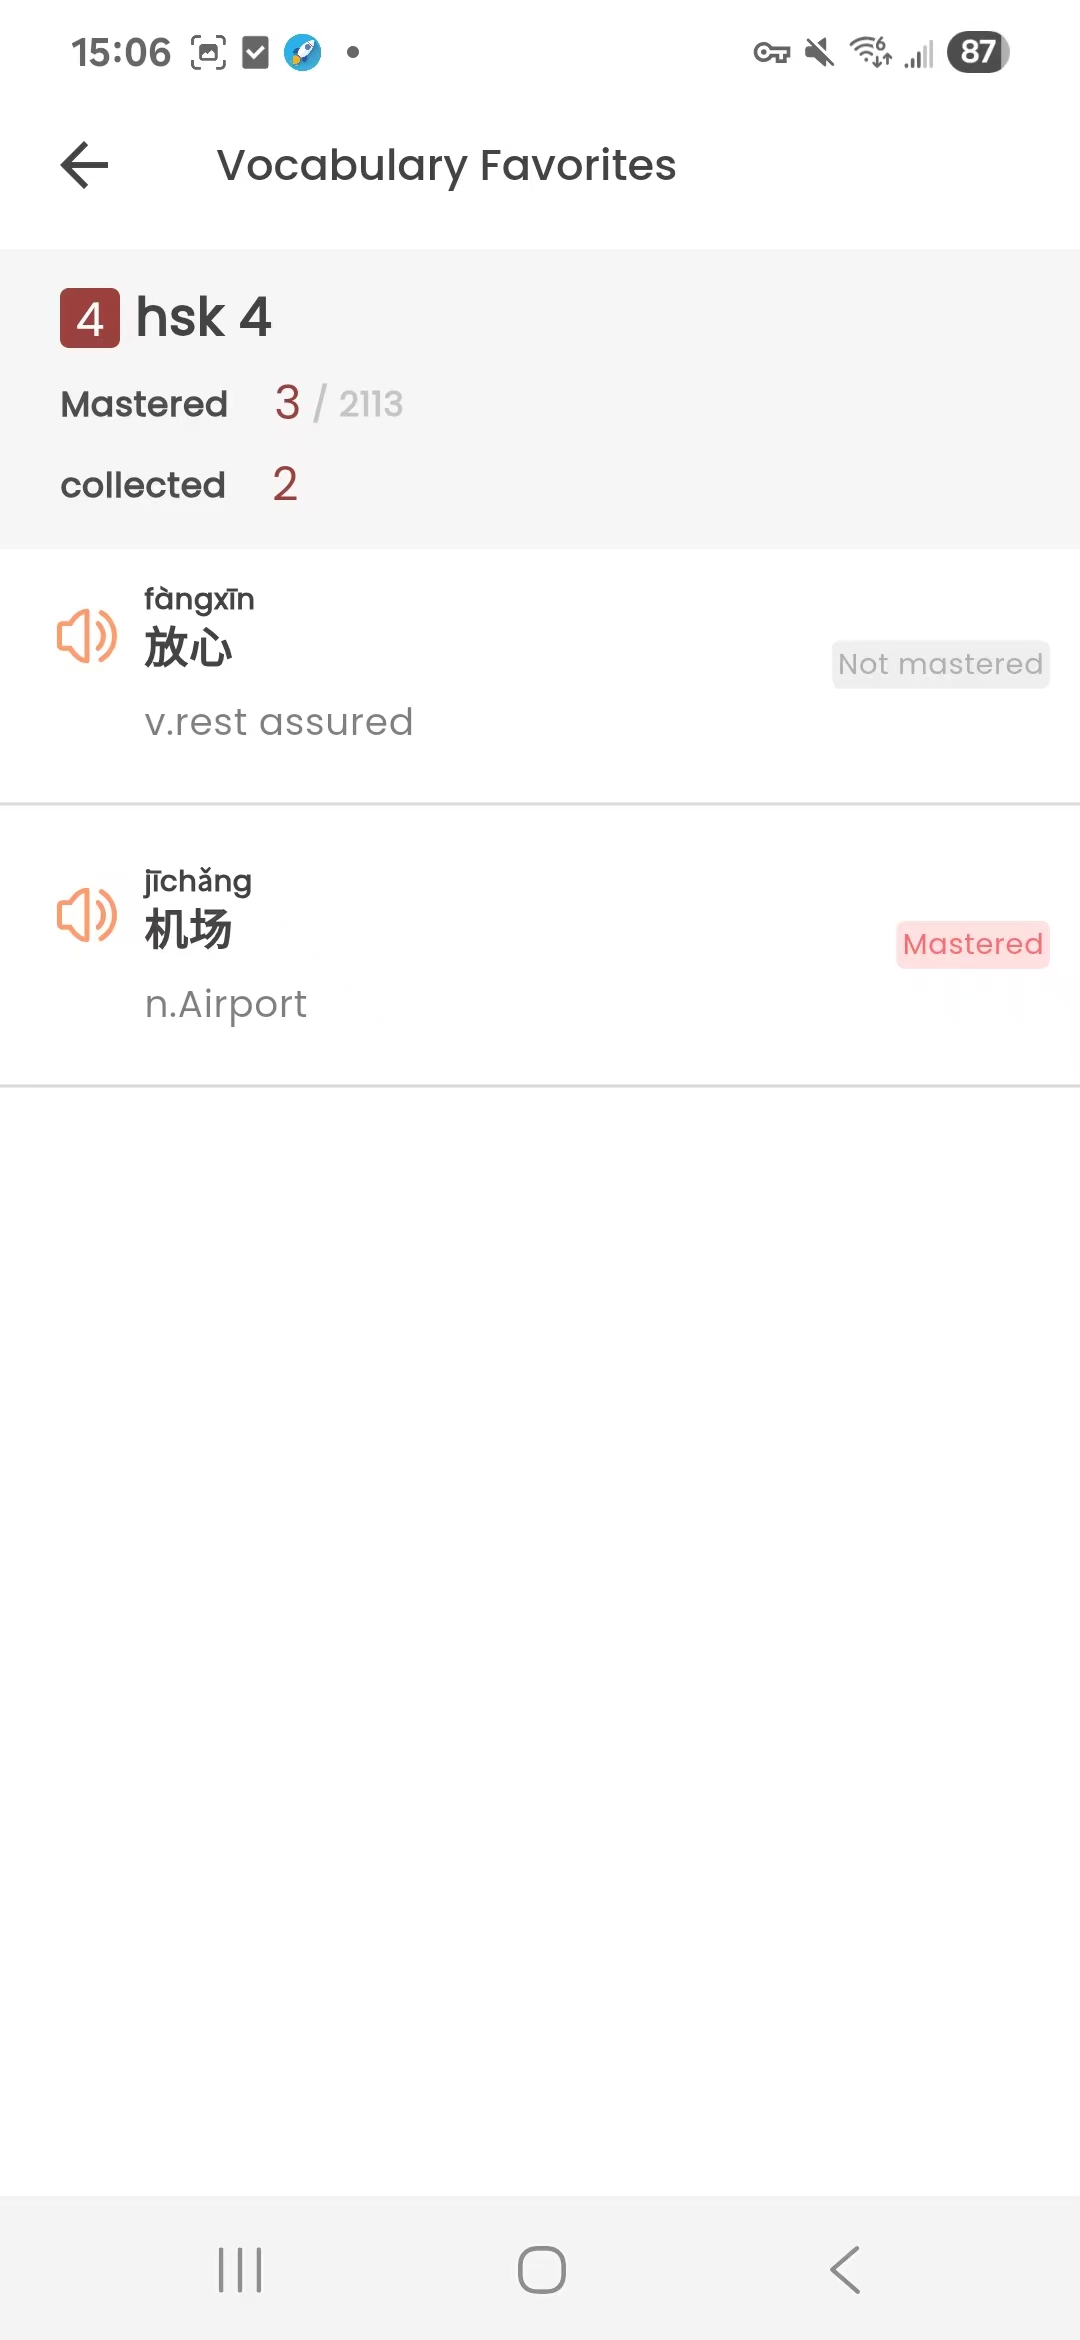Tap the collected count 2
The width and height of the screenshot is (1080, 2340).
(285, 485)
